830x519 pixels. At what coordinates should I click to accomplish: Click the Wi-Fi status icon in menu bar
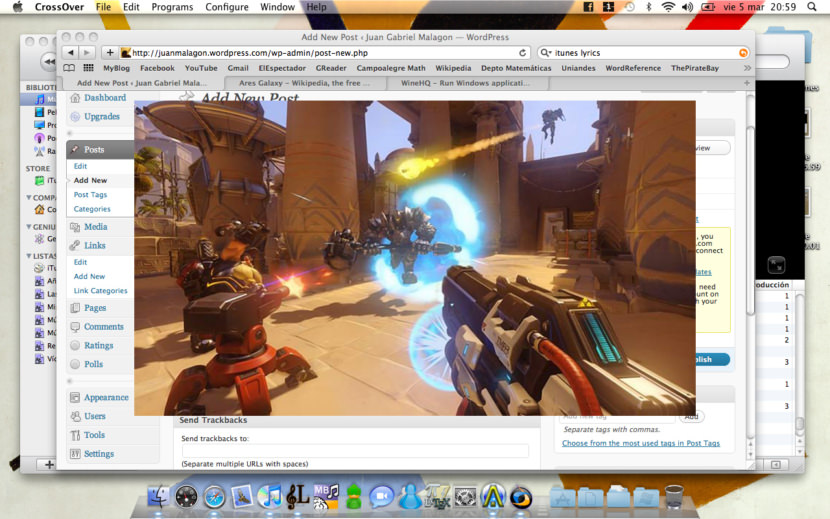point(667,7)
